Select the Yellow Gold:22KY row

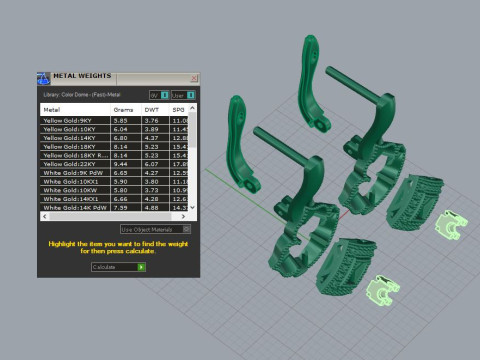click(114, 164)
